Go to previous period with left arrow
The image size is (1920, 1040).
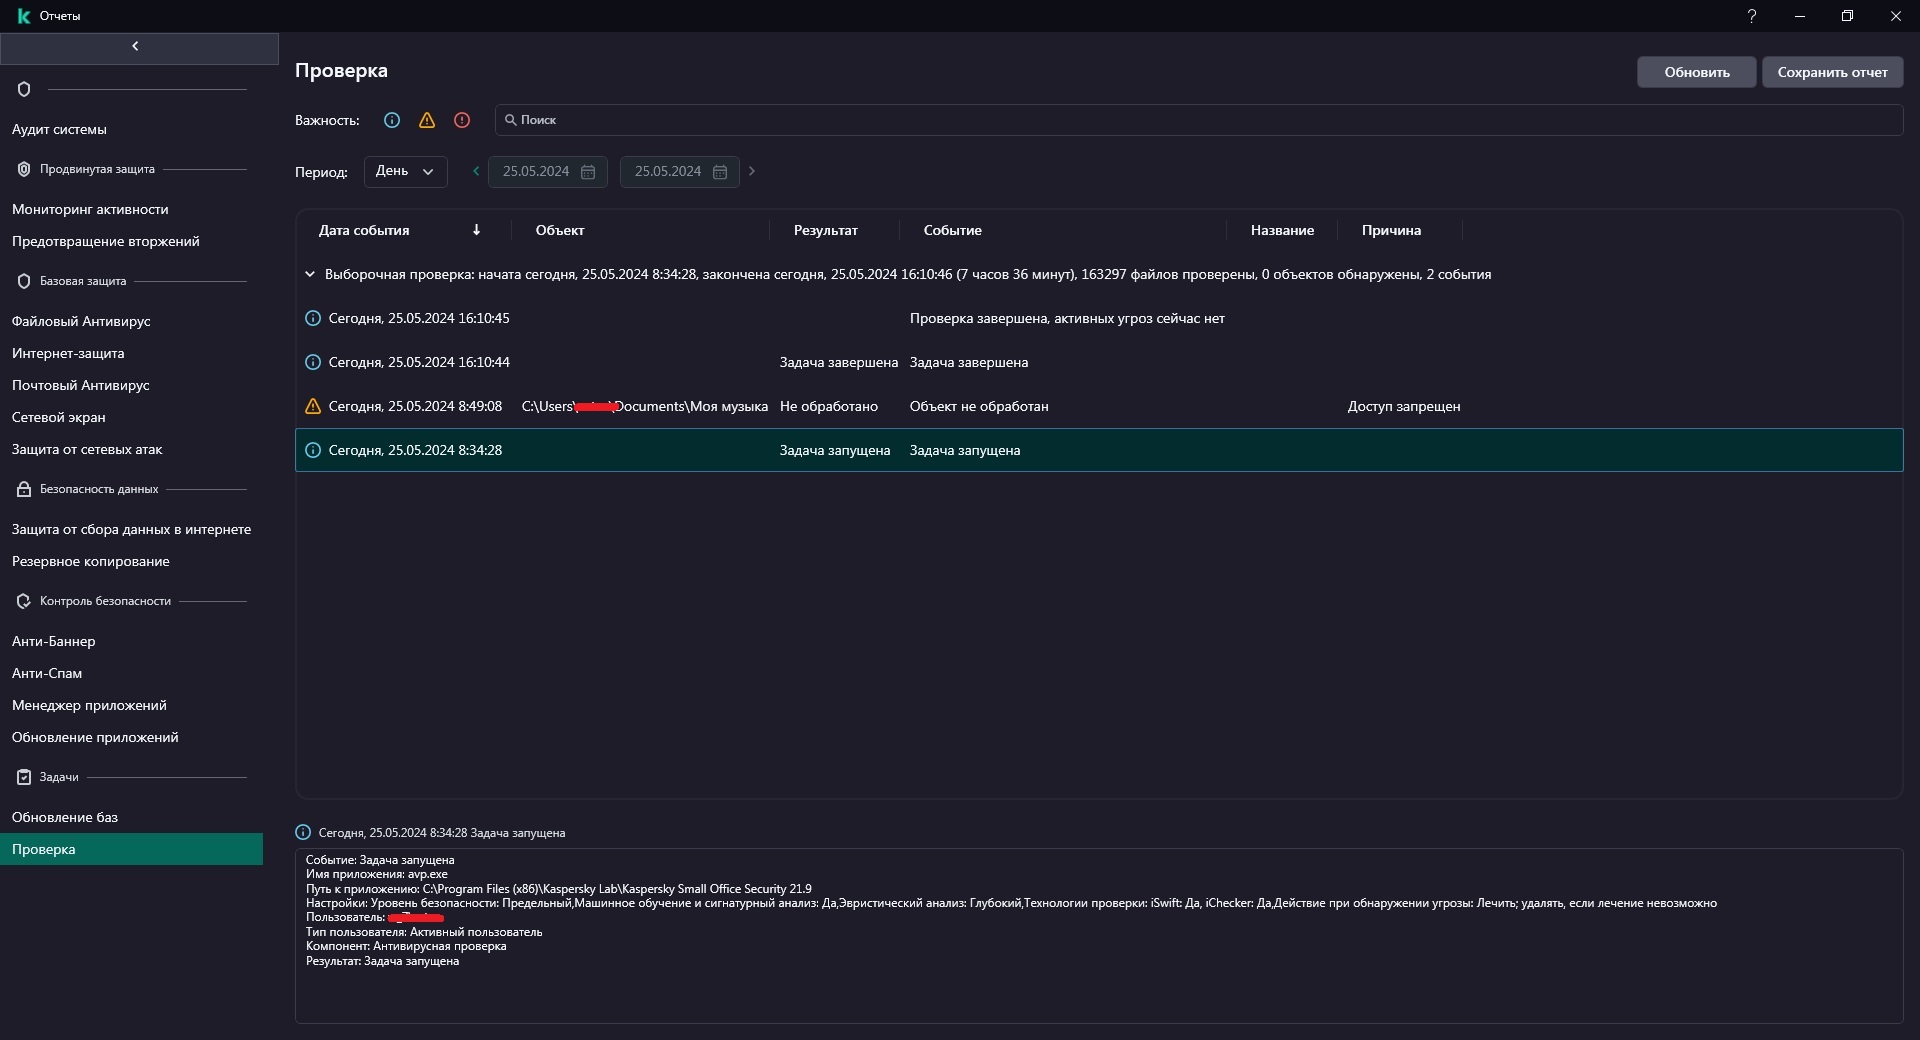(x=476, y=171)
